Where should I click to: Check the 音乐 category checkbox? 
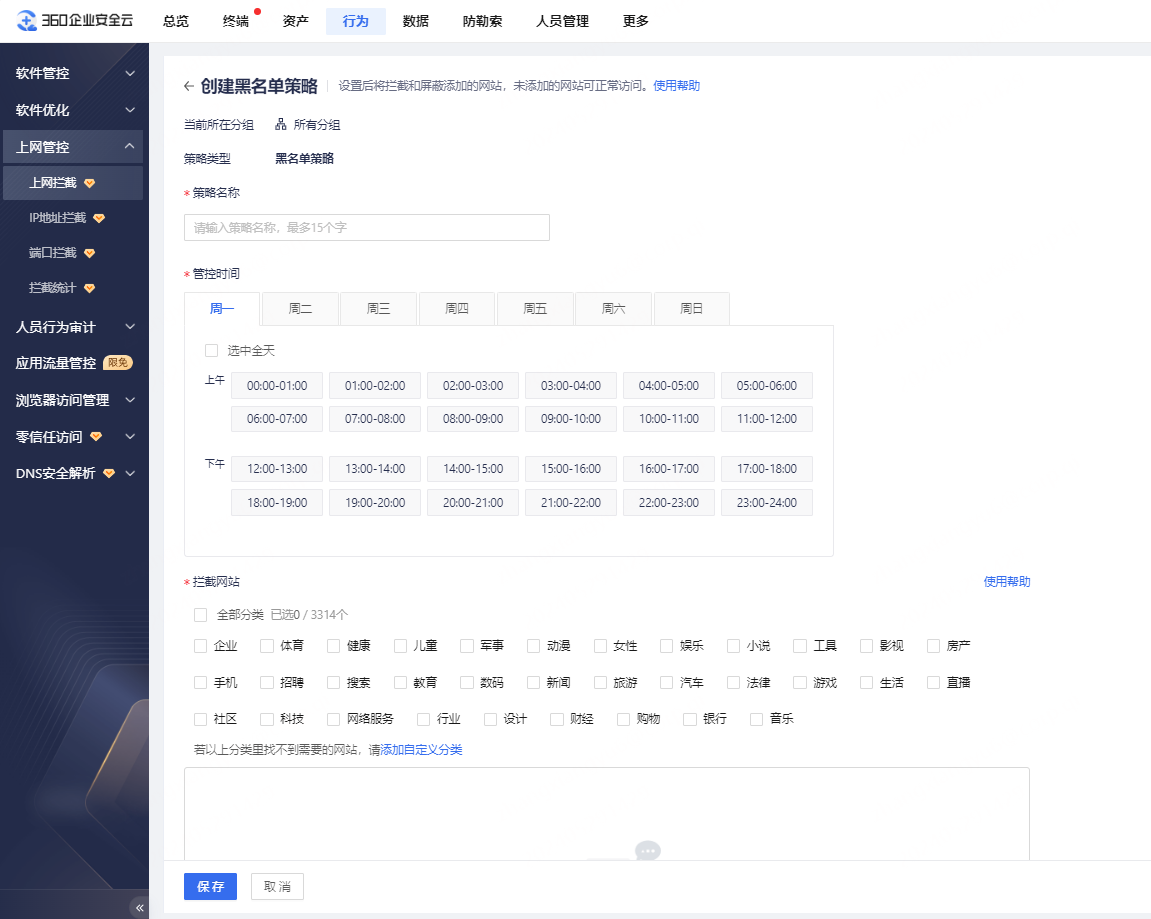(x=756, y=719)
